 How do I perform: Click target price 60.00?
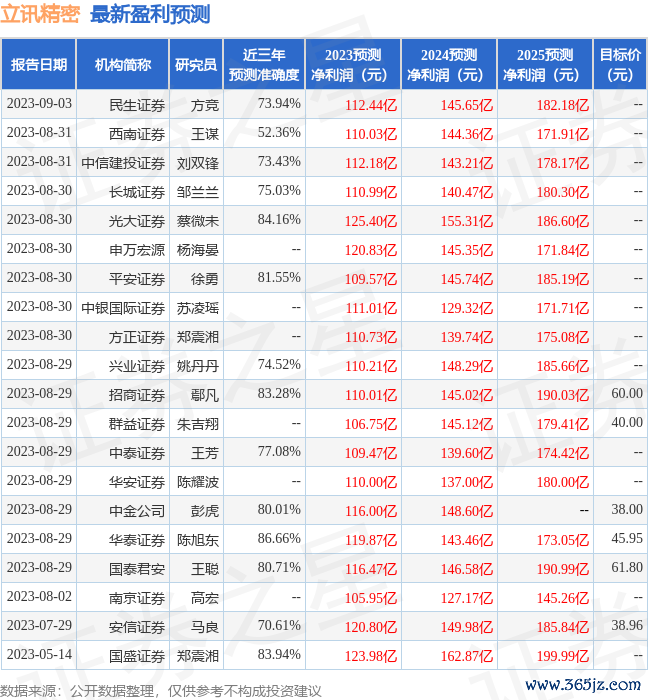(x=627, y=393)
